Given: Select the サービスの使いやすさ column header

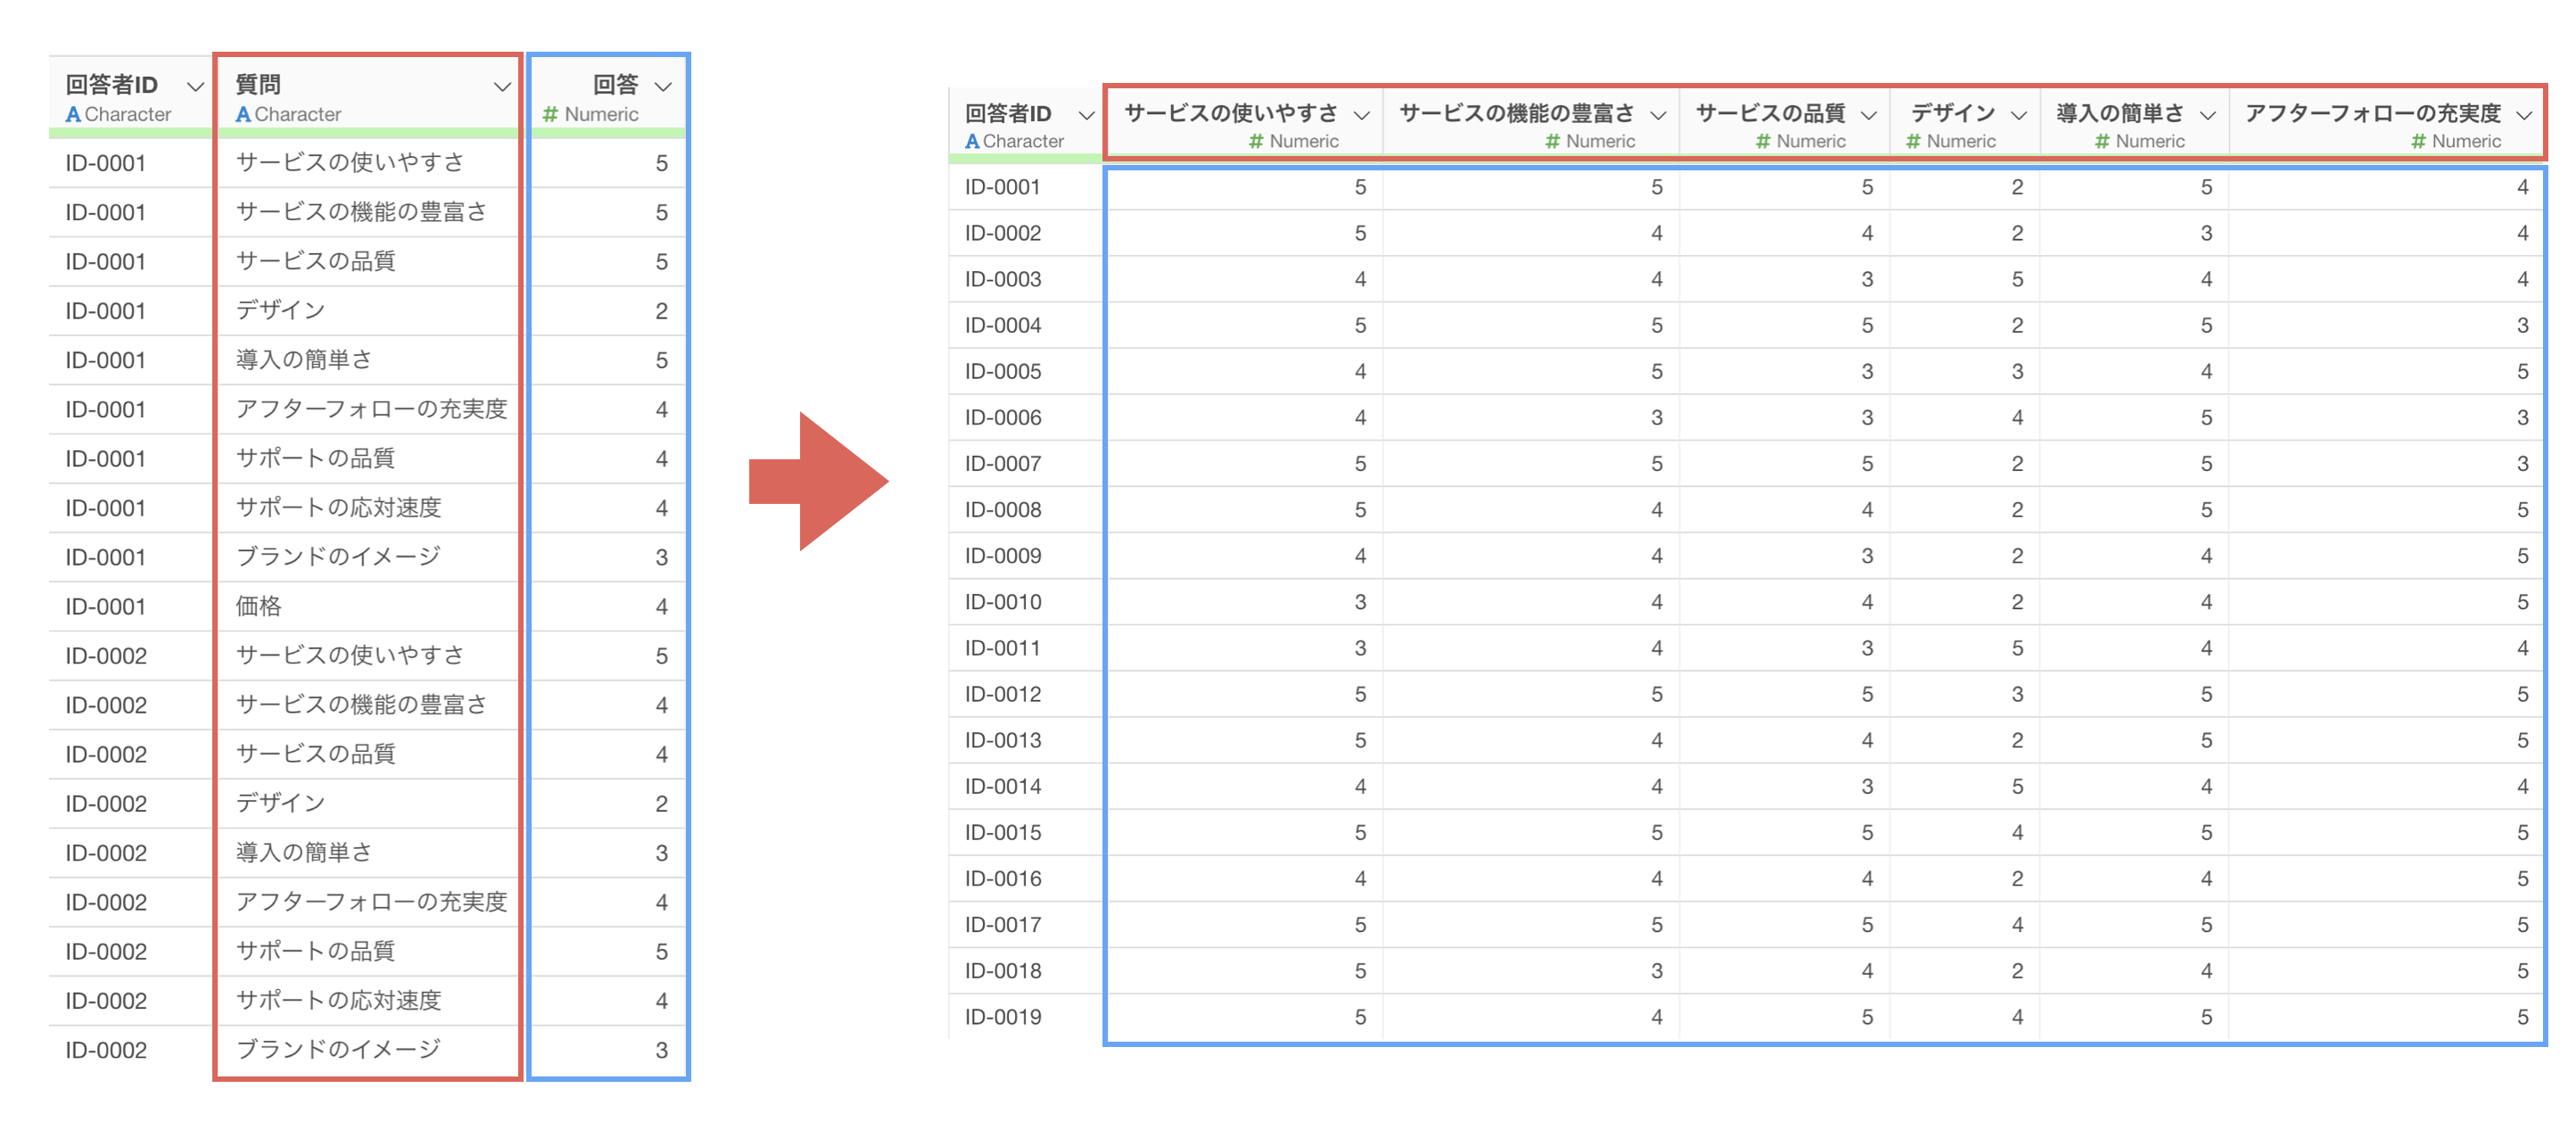Looking at the screenshot, I should (x=1231, y=113).
